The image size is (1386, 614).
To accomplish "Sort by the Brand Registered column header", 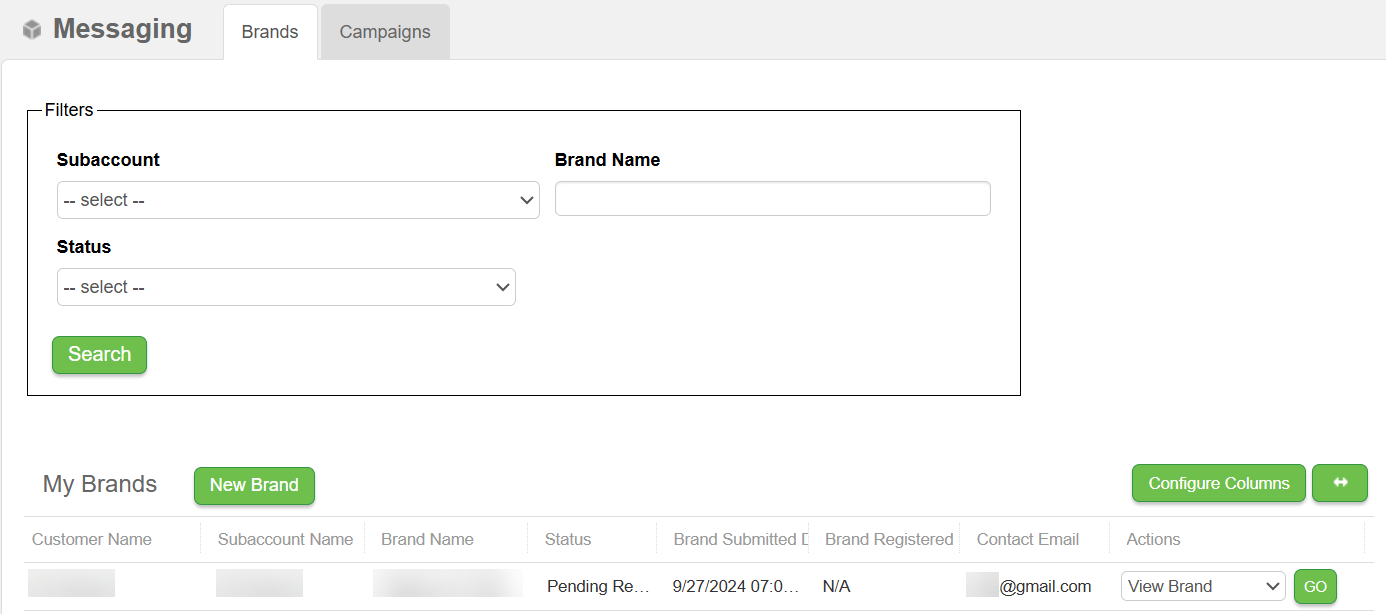I will coord(888,539).
